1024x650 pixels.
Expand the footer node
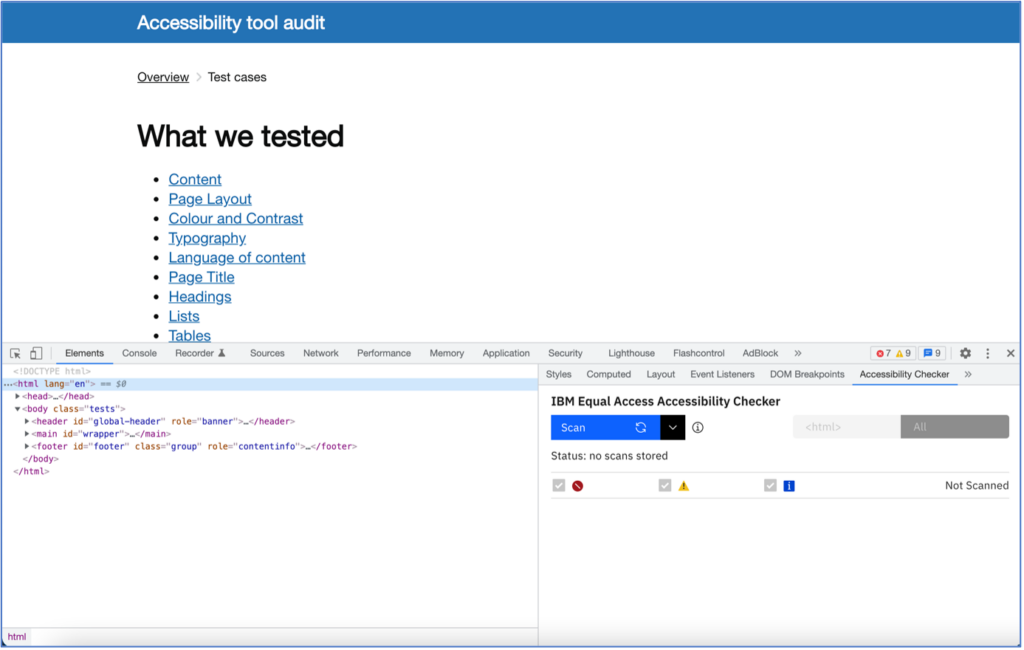27,446
